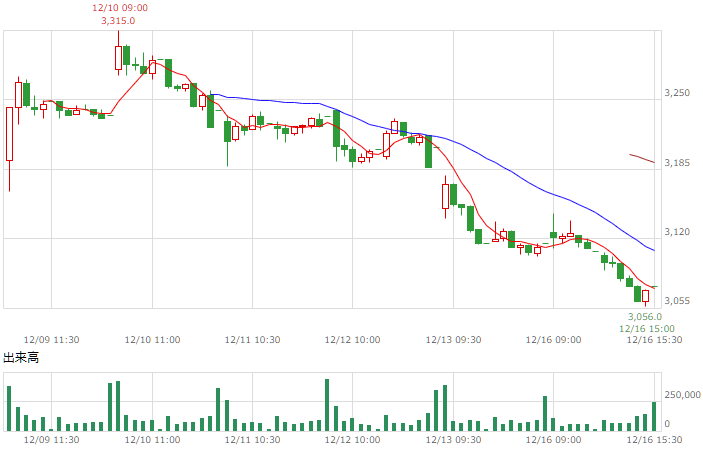Click the 出来高 volume heading
The width and height of the screenshot is (703, 455).
[21, 357]
